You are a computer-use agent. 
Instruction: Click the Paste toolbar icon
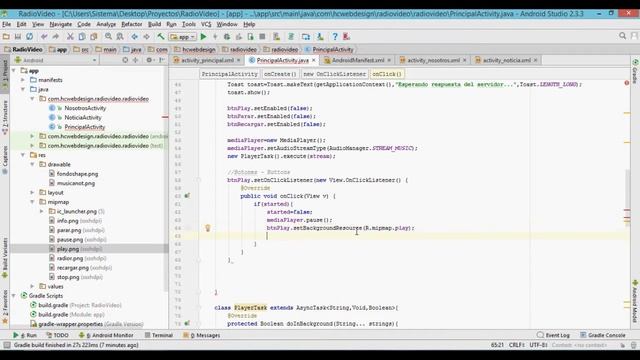coord(94,37)
